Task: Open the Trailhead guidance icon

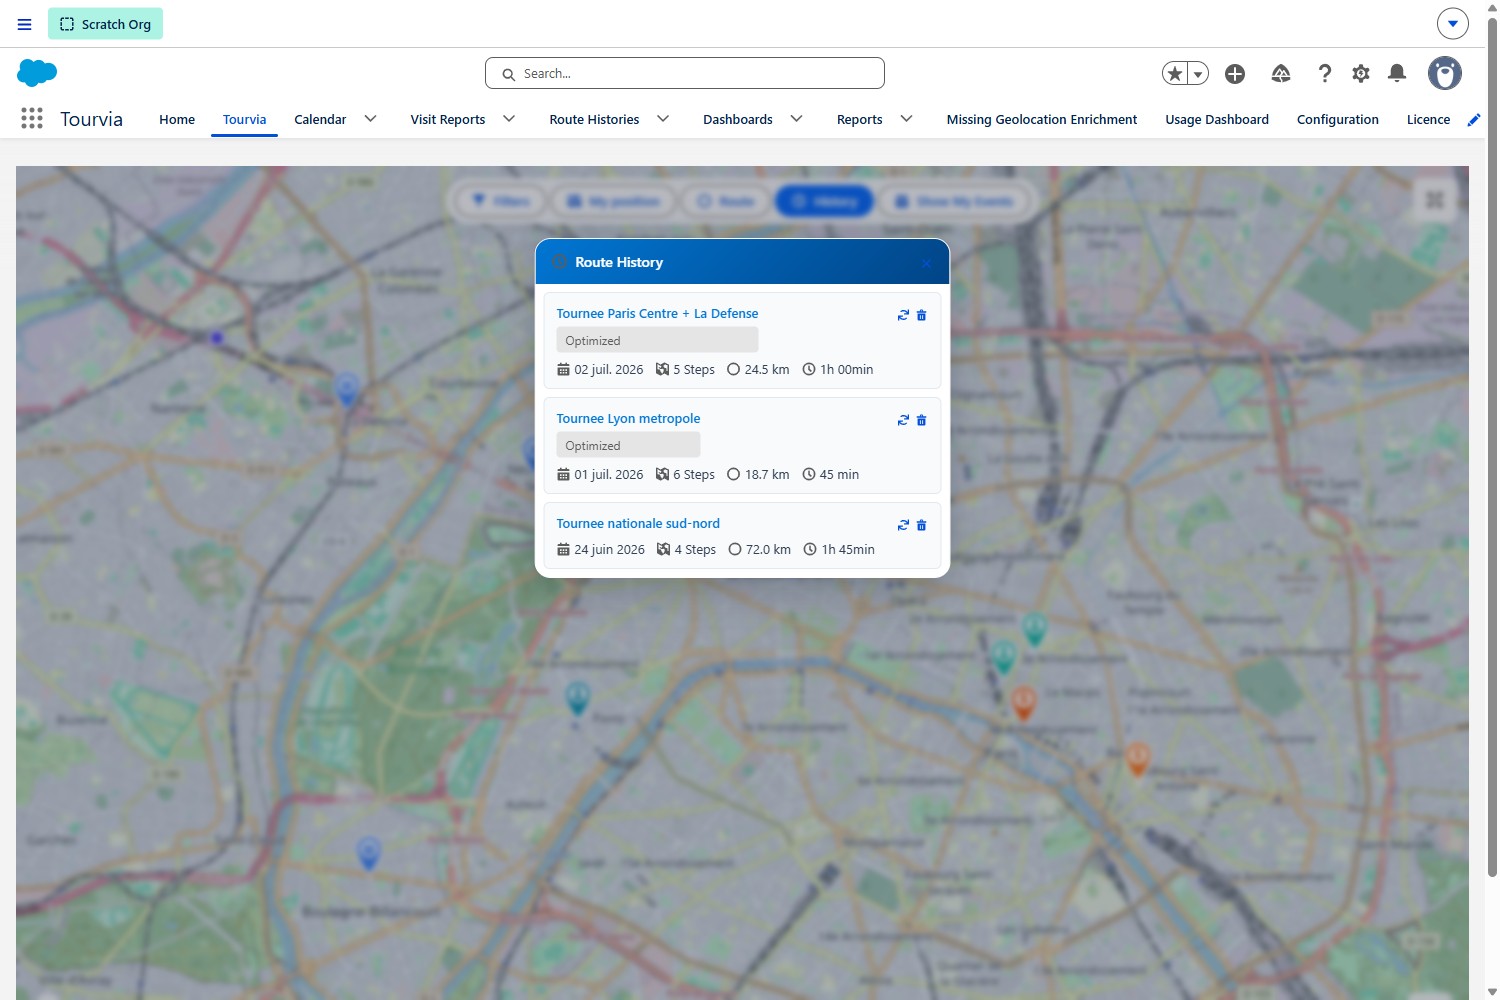Action: click(1281, 73)
